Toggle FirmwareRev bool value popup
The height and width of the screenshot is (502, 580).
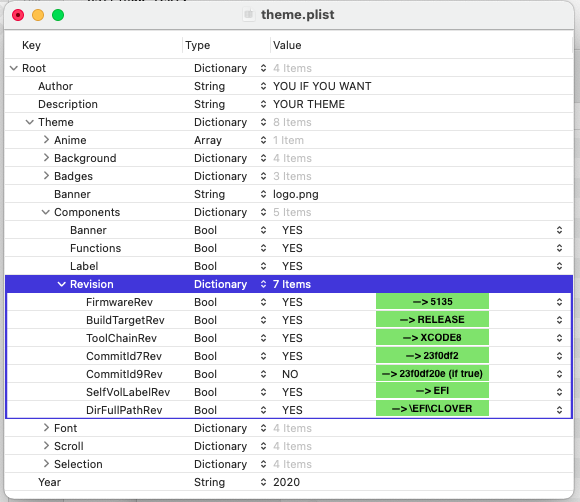pyautogui.click(x=559, y=302)
